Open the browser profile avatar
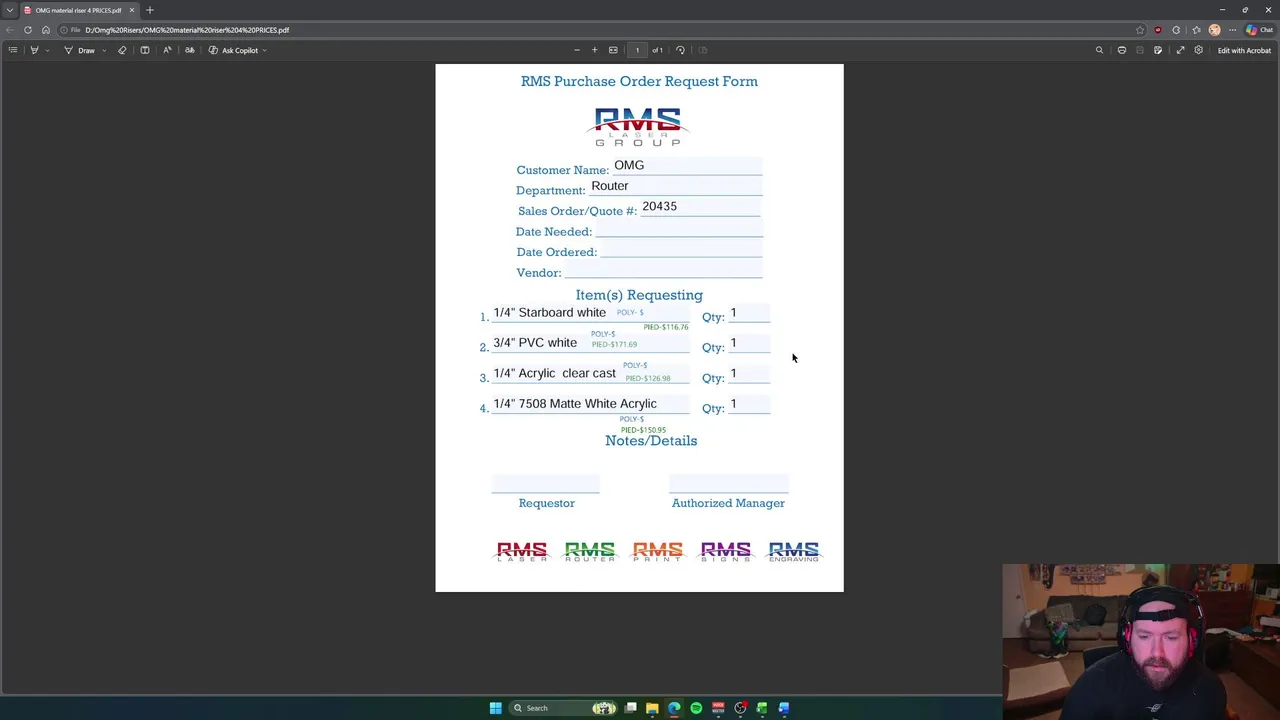 [x=1214, y=30]
